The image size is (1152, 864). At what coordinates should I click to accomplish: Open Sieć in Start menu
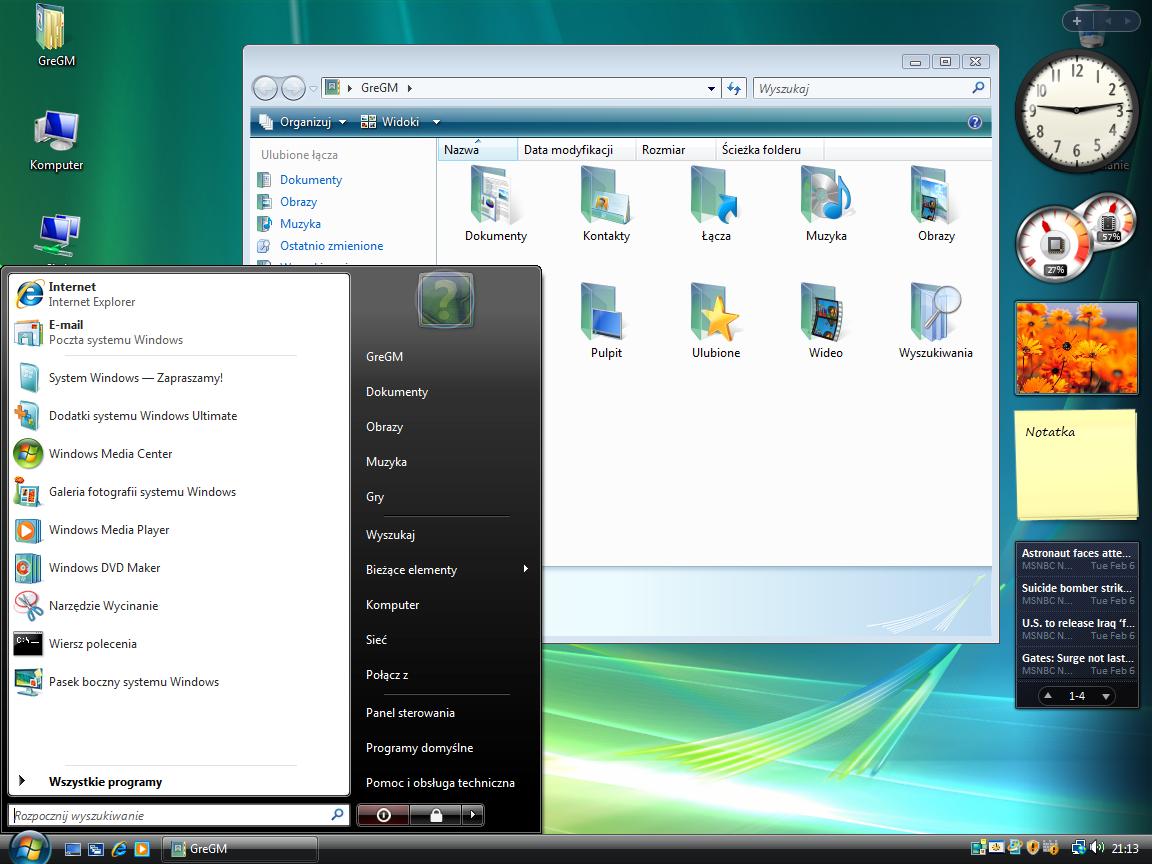(x=446, y=640)
